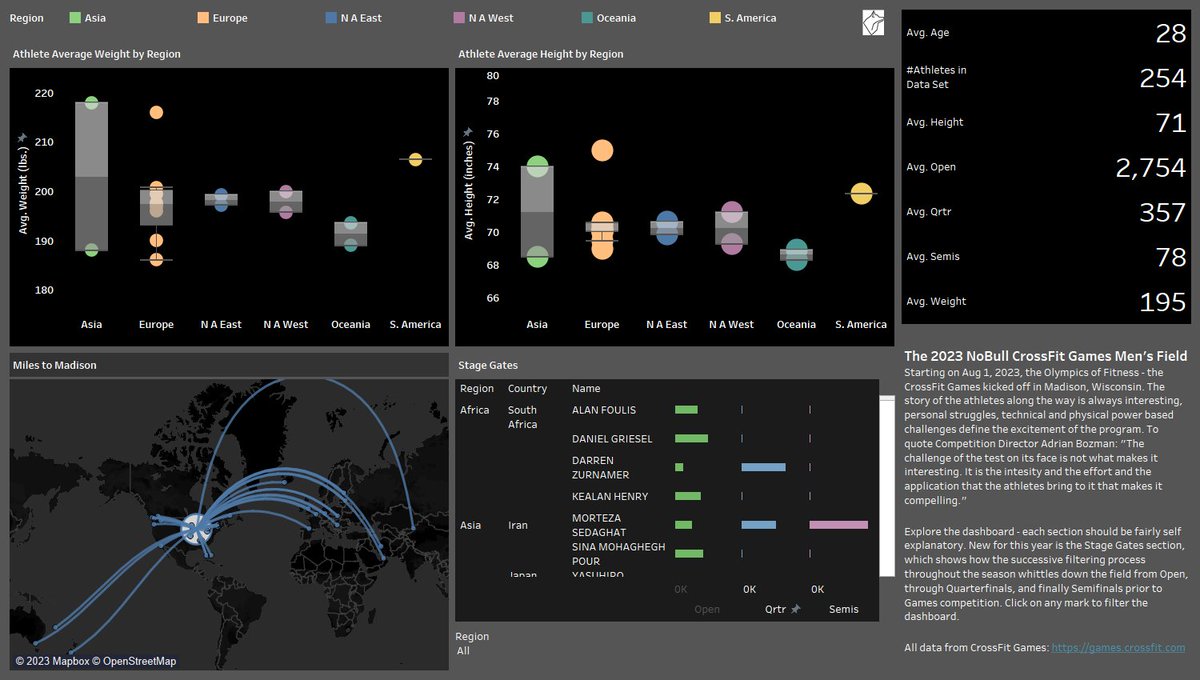Select the highest Europe circle in height chart

click(602, 151)
